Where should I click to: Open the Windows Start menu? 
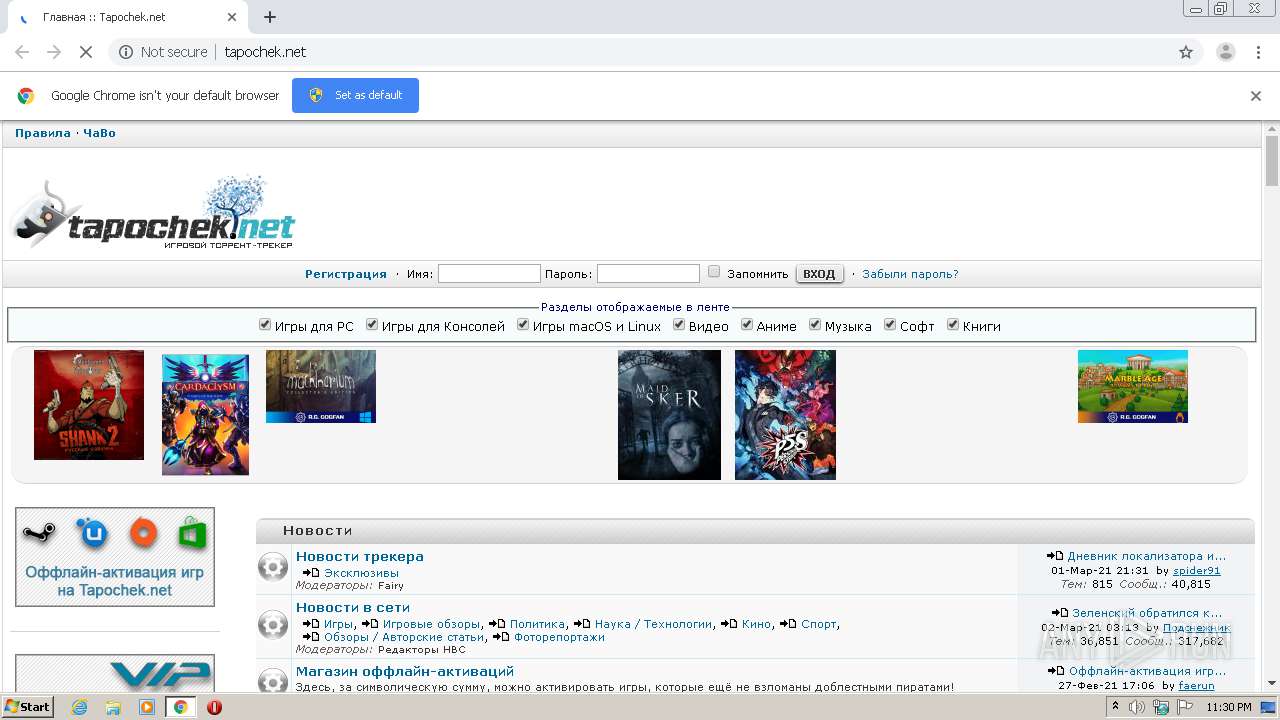(x=28, y=707)
